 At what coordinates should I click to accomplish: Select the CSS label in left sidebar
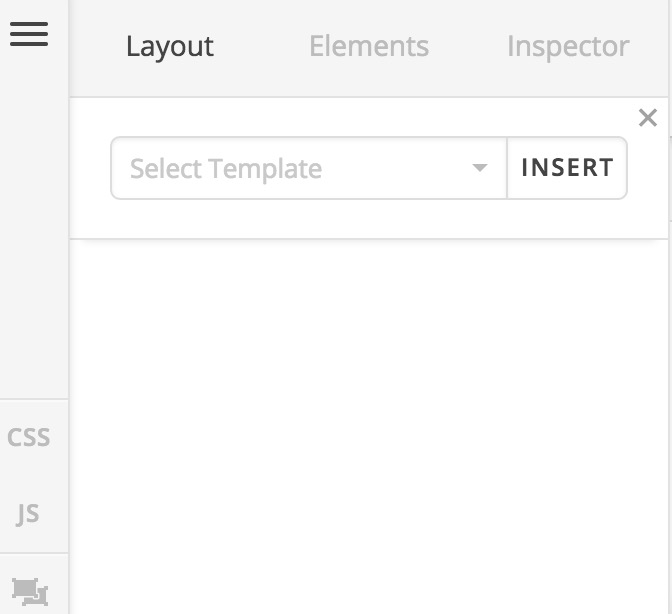[x=29, y=438]
